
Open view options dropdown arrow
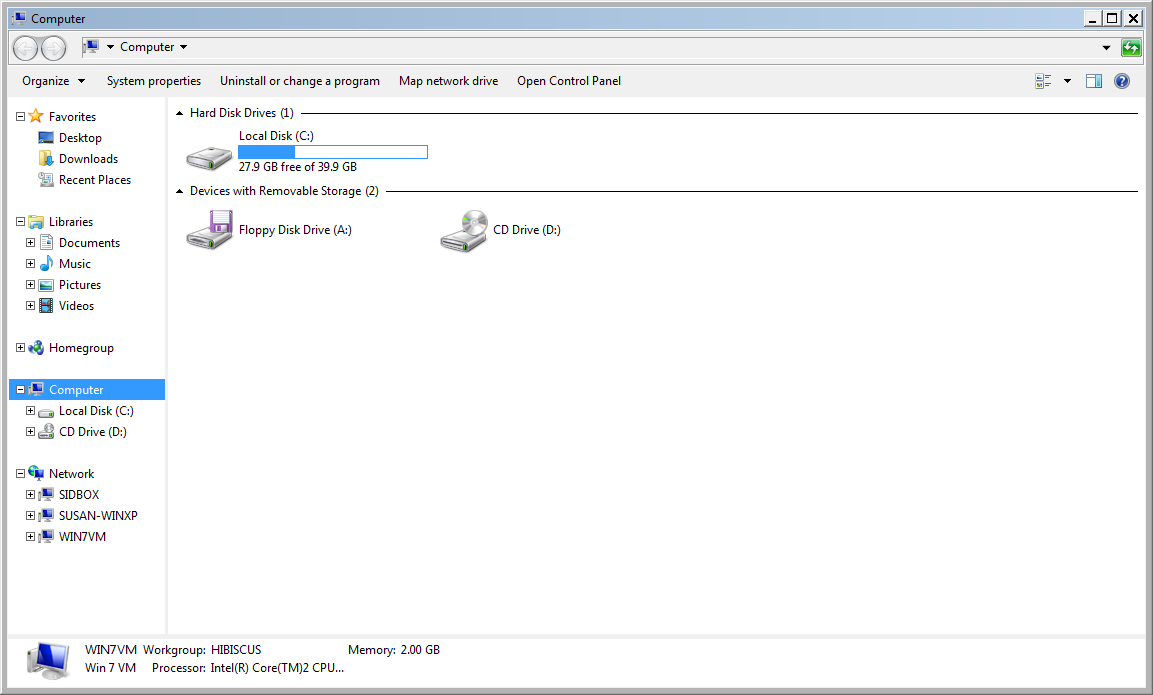[x=1067, y=81]
